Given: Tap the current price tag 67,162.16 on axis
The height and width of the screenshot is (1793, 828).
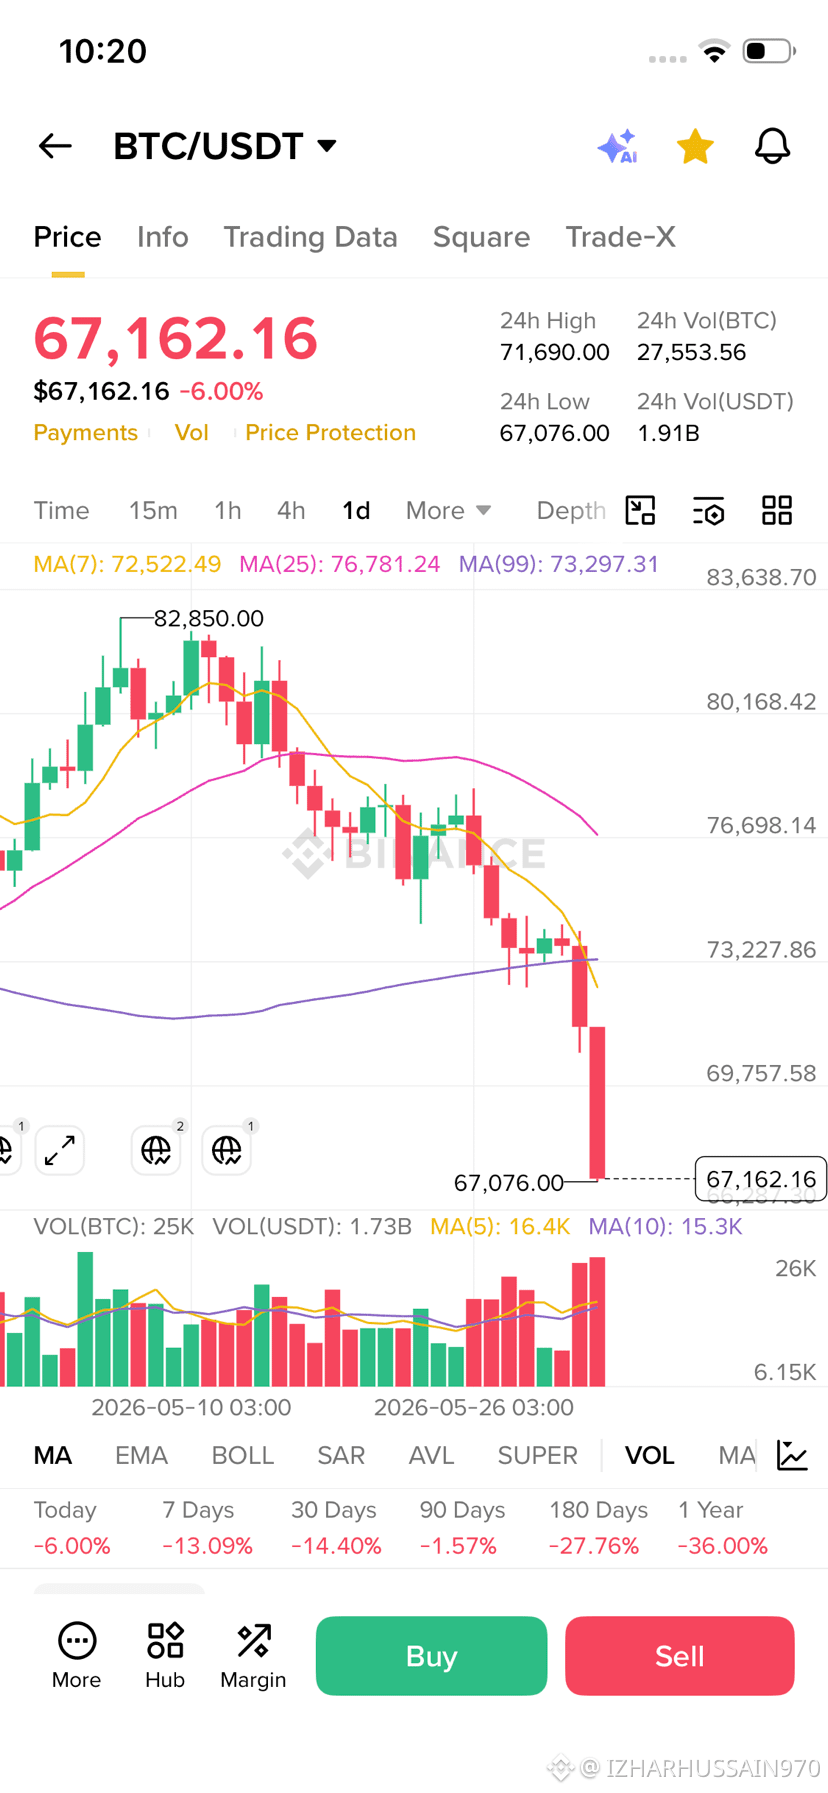Looking at the screenshot, I should 761,1179.
